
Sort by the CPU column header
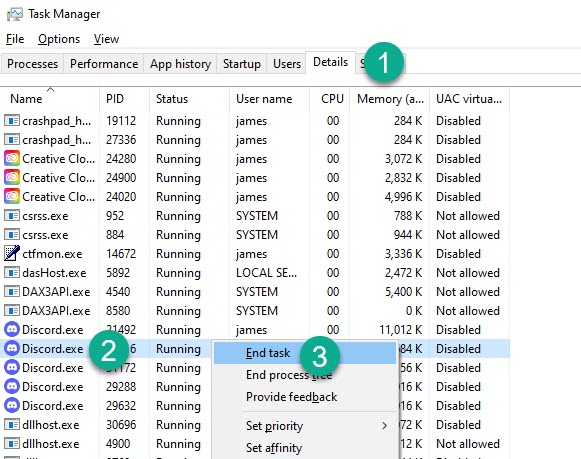pyautogui.click(x=329, y=99)
